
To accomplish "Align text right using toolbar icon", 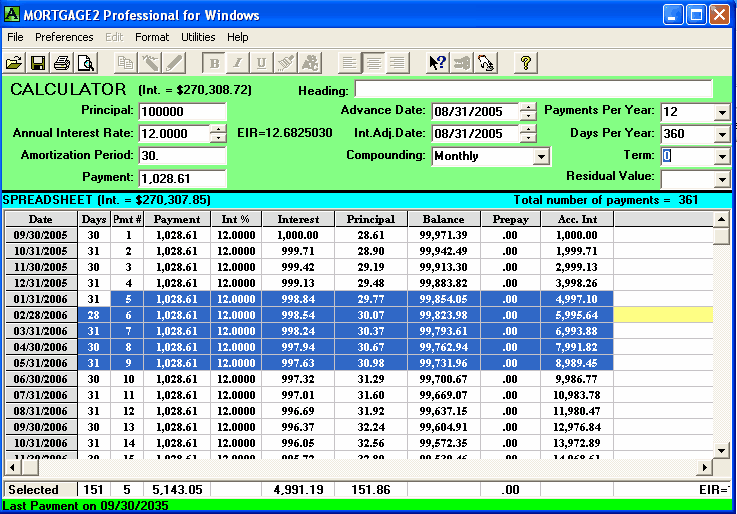I will (x=398, y=63).
